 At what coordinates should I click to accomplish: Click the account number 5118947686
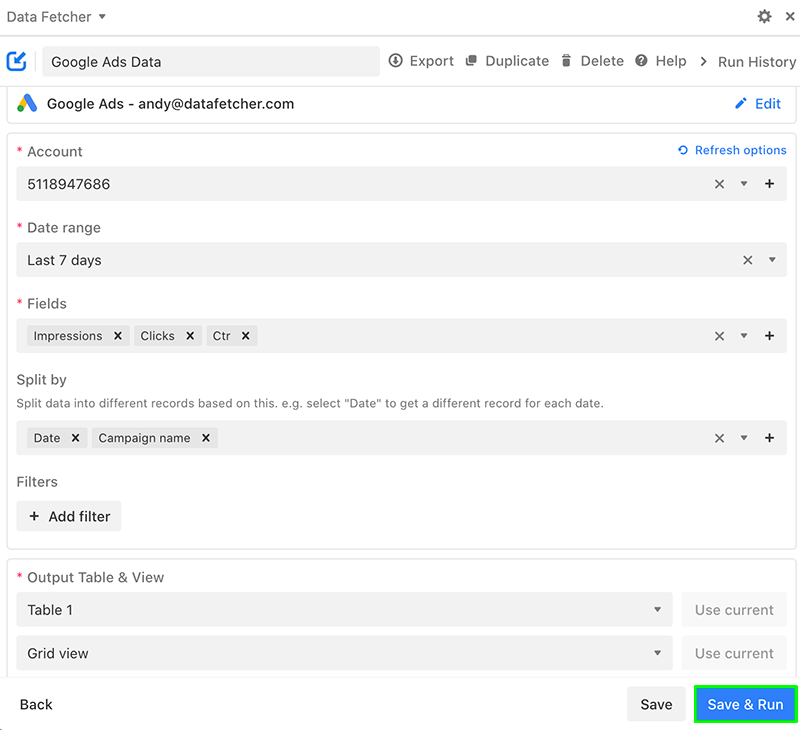pos(69,184)
